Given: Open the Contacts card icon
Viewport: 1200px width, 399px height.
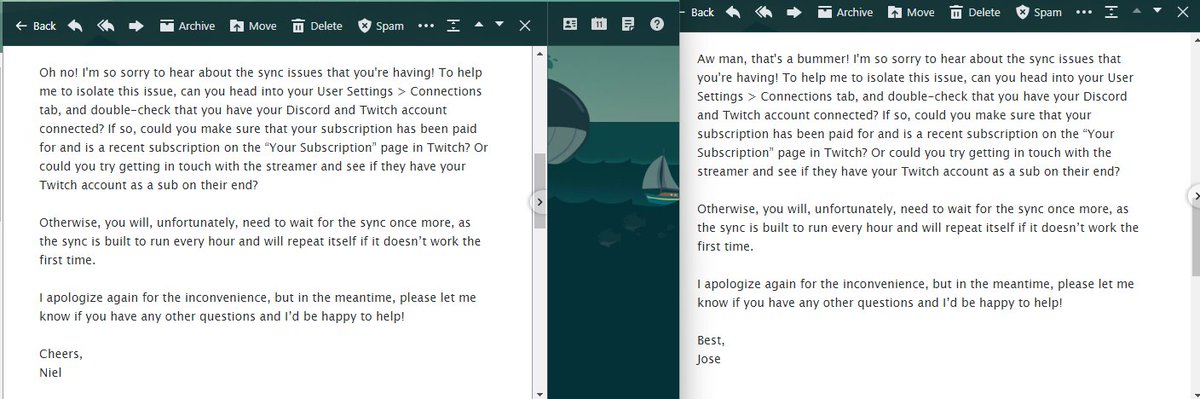Looking at the screenshot, I should [x=571, y=25].
